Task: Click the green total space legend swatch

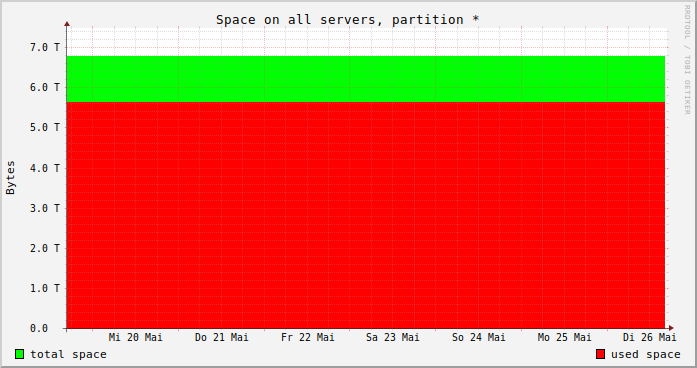Action: [20, 354]
